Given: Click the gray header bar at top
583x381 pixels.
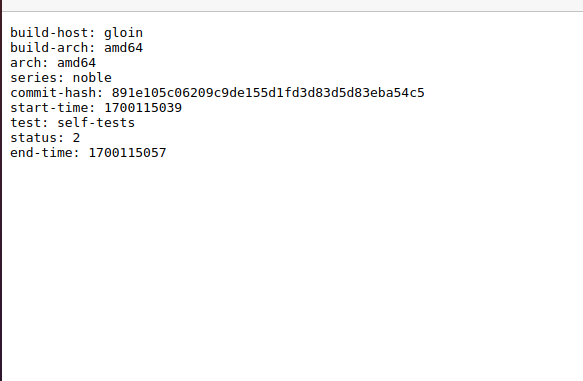Looking at the screenshot, I should click(292, 5).
